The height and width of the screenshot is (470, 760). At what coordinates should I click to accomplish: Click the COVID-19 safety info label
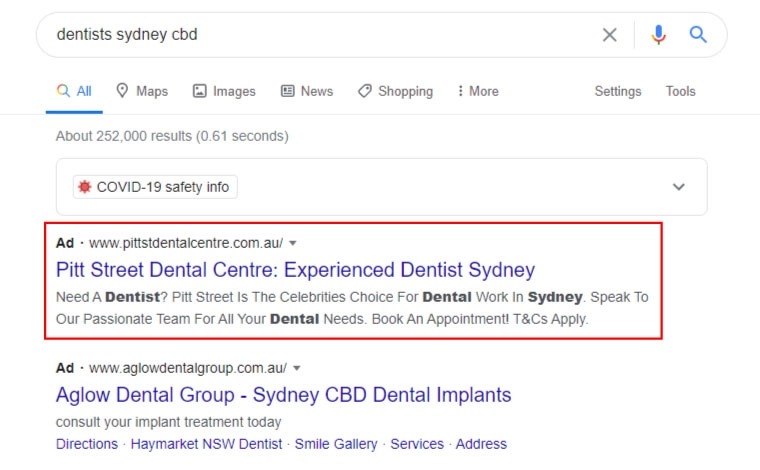coord(155,187)
